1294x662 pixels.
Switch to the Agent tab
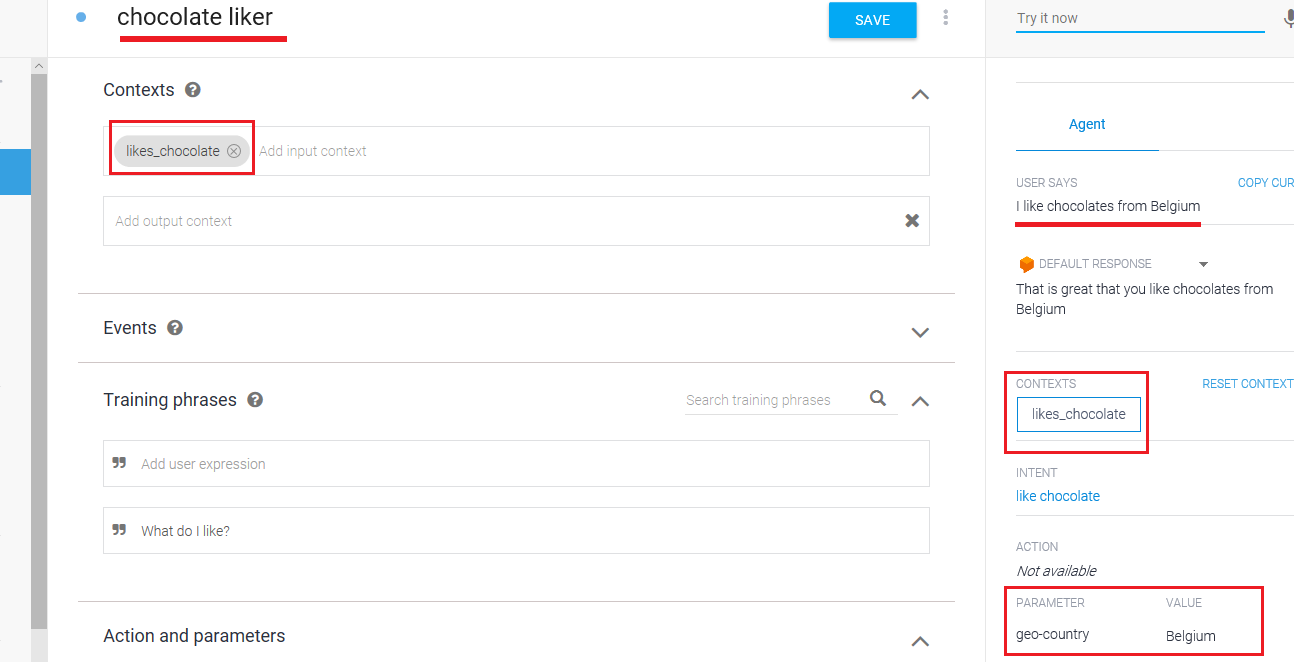tap(1086, 125)
